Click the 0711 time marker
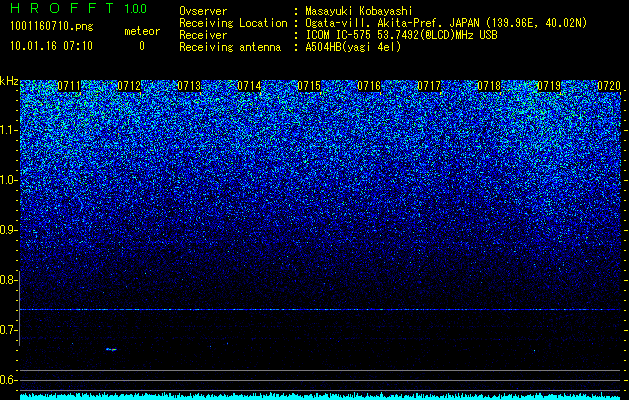Viewport: 629px width, 400px height. pyautogui.click(x=69, y=86)
